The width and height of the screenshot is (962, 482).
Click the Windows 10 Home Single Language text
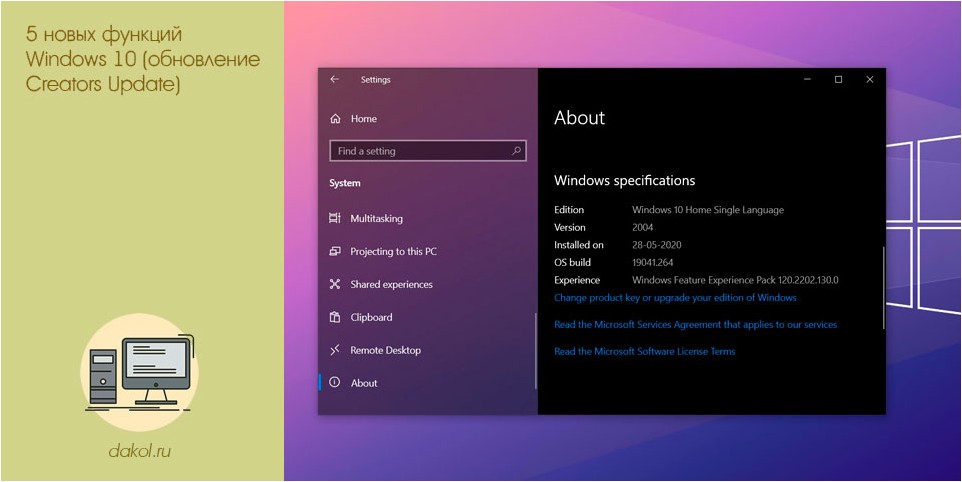[707, 210]
